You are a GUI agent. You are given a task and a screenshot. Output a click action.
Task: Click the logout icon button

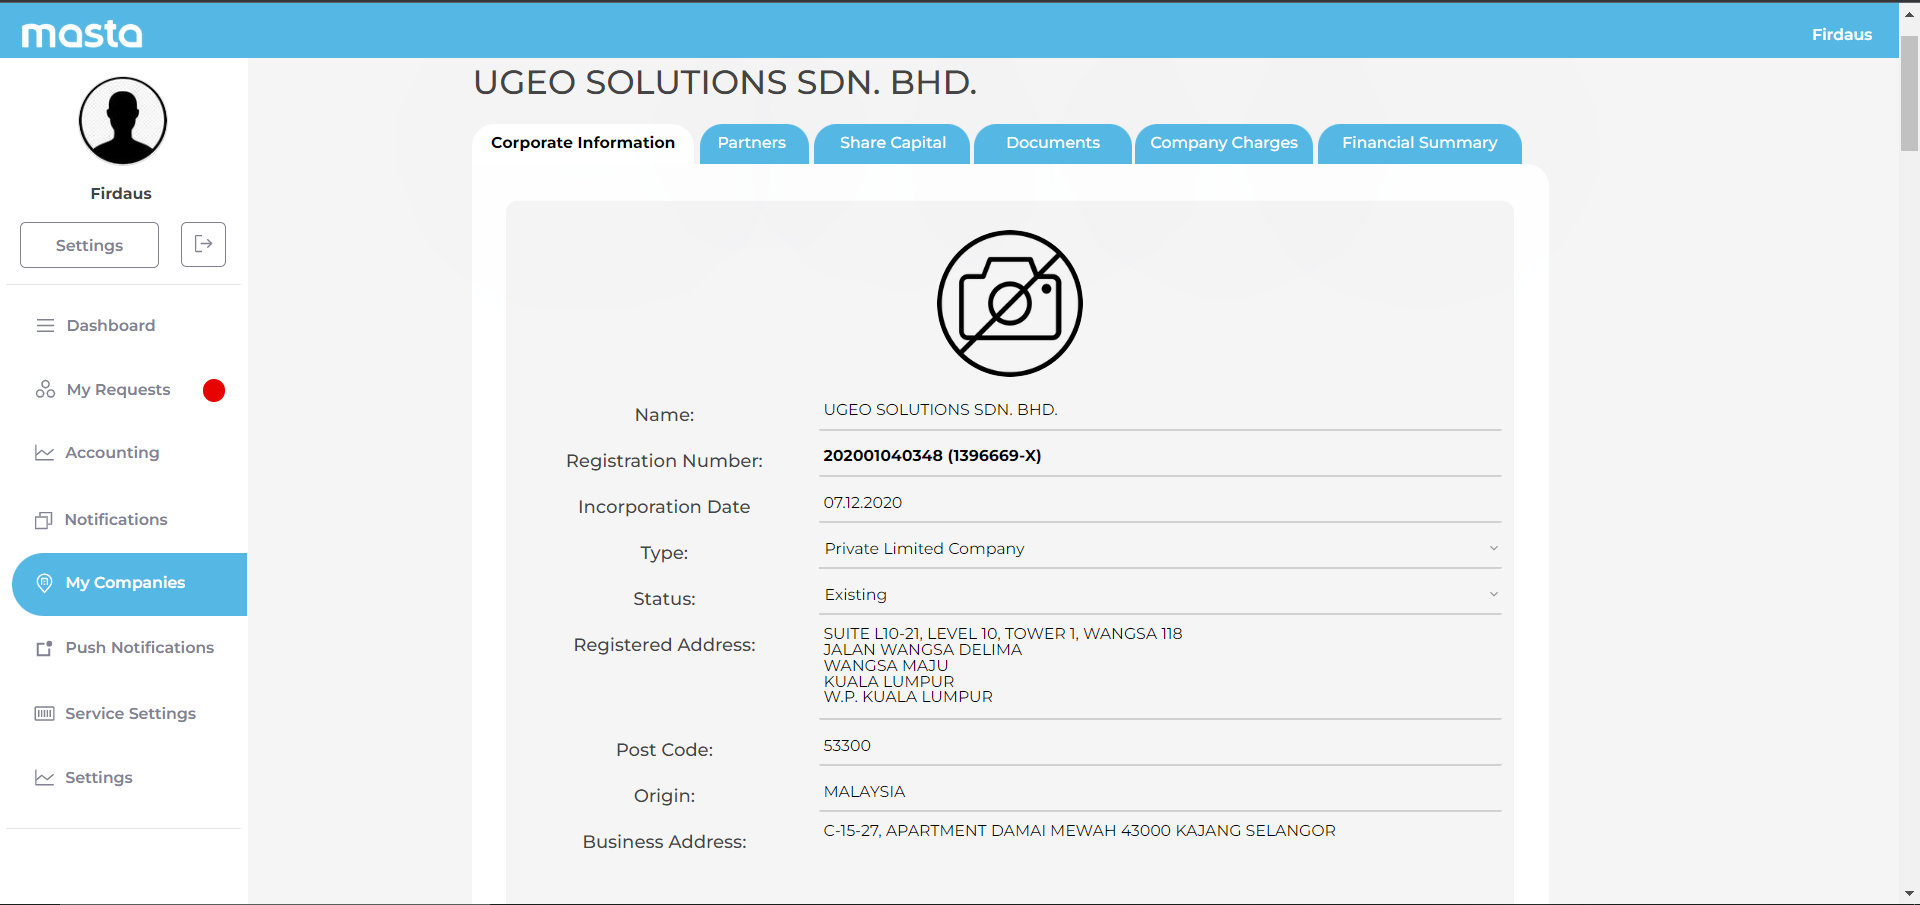click(x=203, y=244)
